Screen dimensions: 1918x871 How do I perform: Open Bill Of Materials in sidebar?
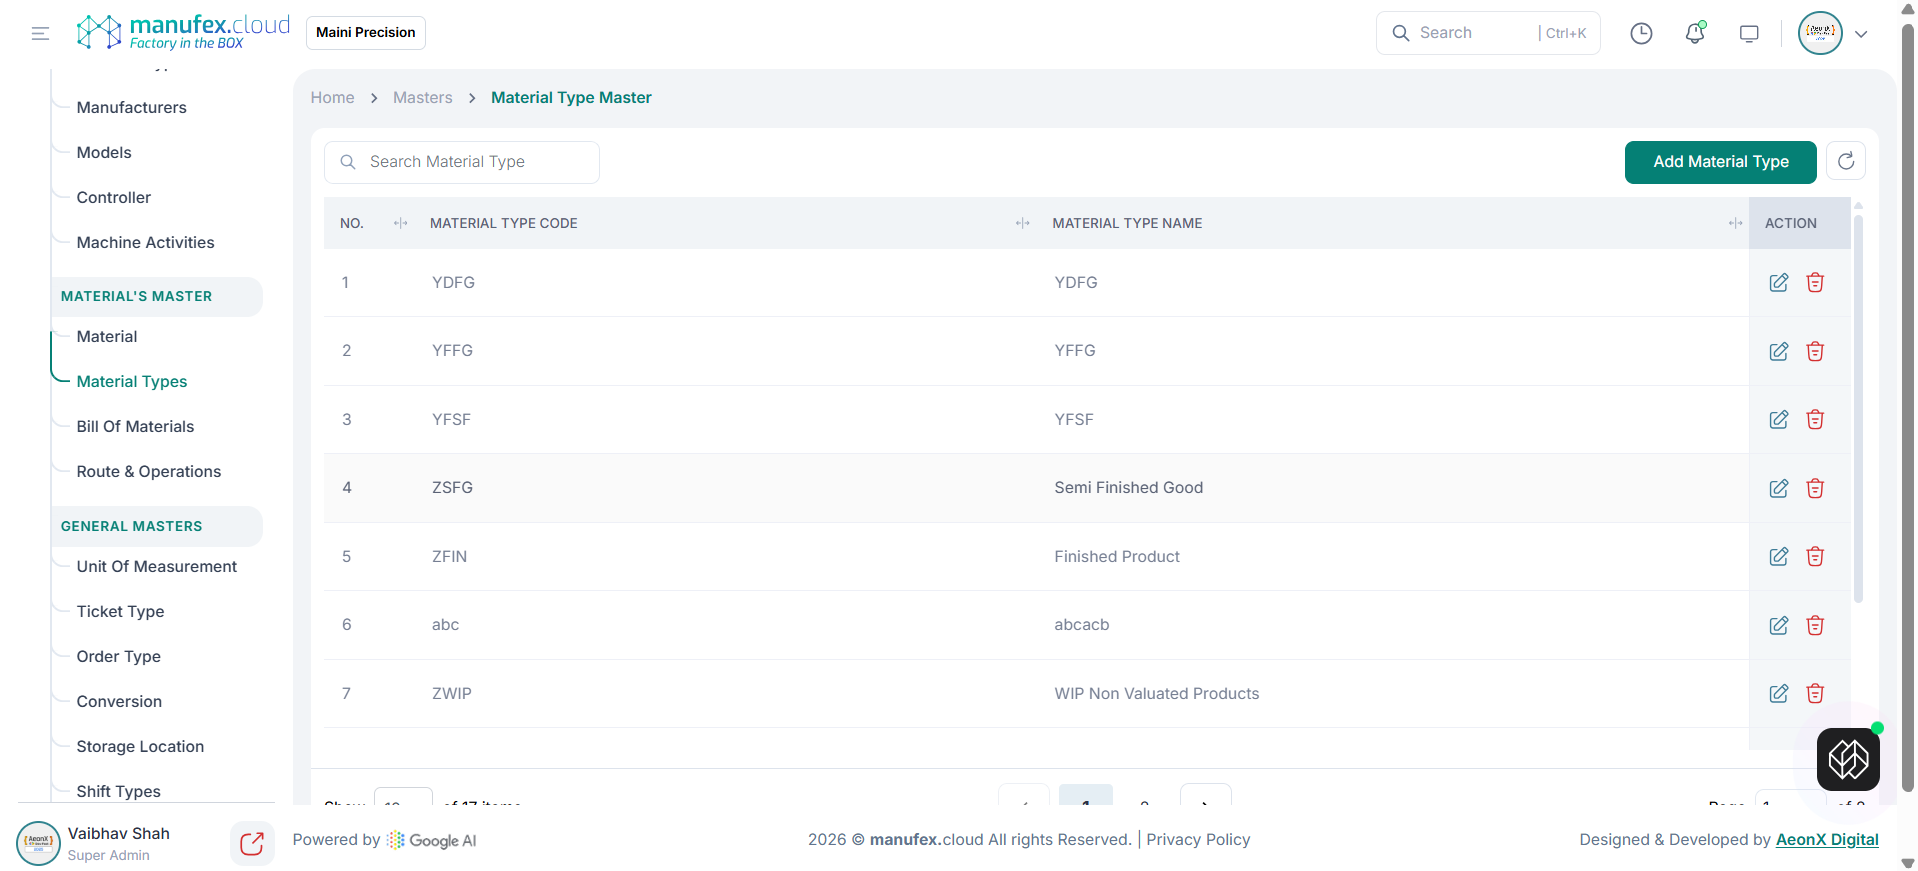135,427
